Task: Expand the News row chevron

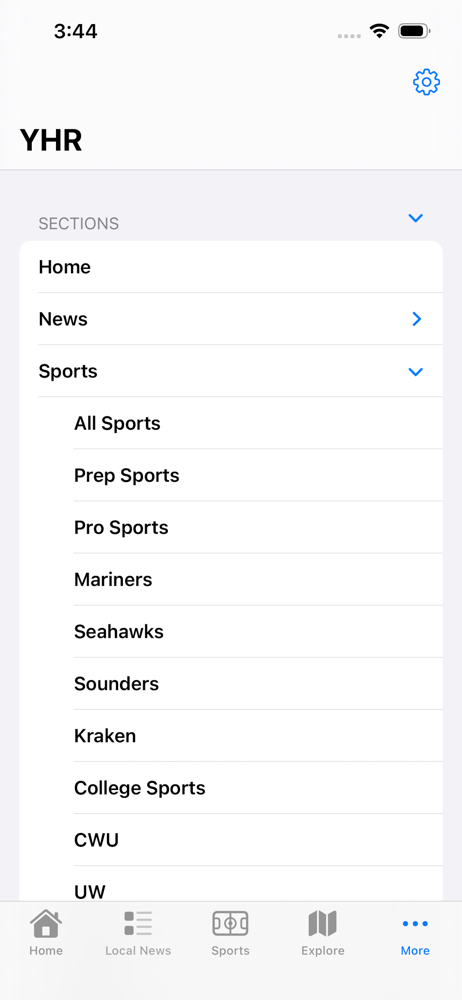Action: (x=417, y=319)
